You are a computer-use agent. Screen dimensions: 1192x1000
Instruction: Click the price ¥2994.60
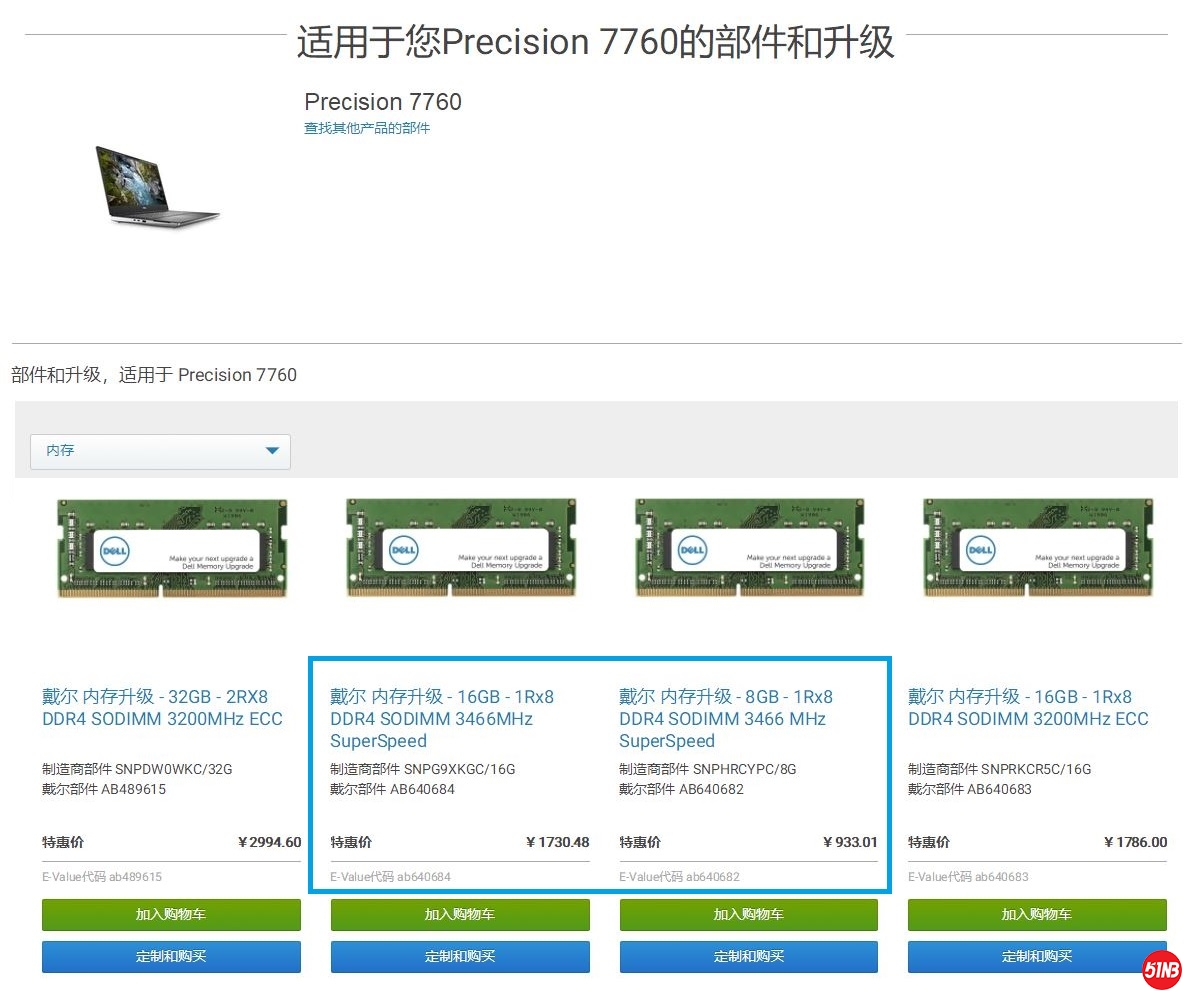[269, 842]
